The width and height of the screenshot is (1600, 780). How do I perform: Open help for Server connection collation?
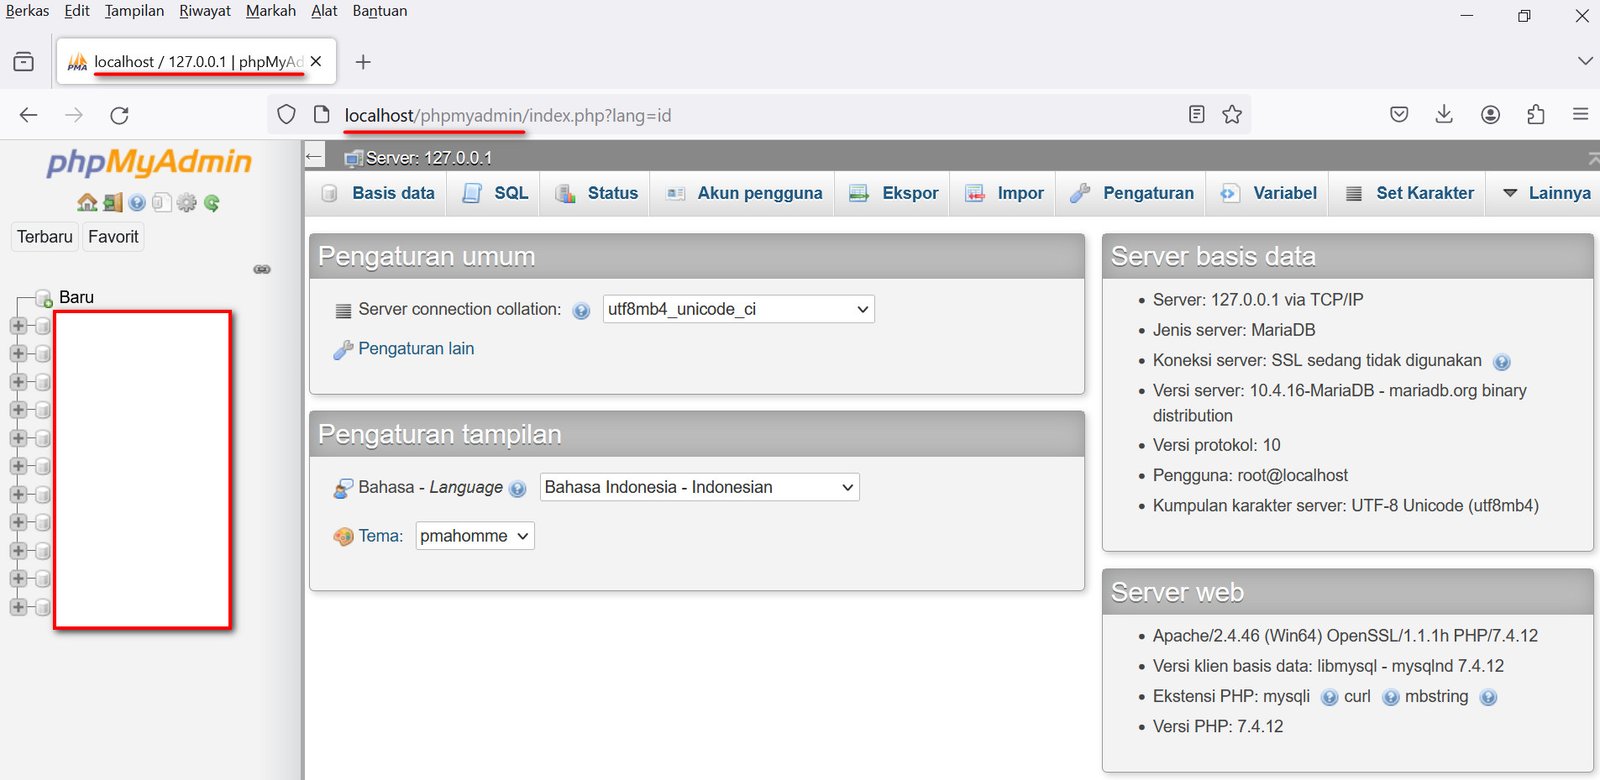[581, 311]
